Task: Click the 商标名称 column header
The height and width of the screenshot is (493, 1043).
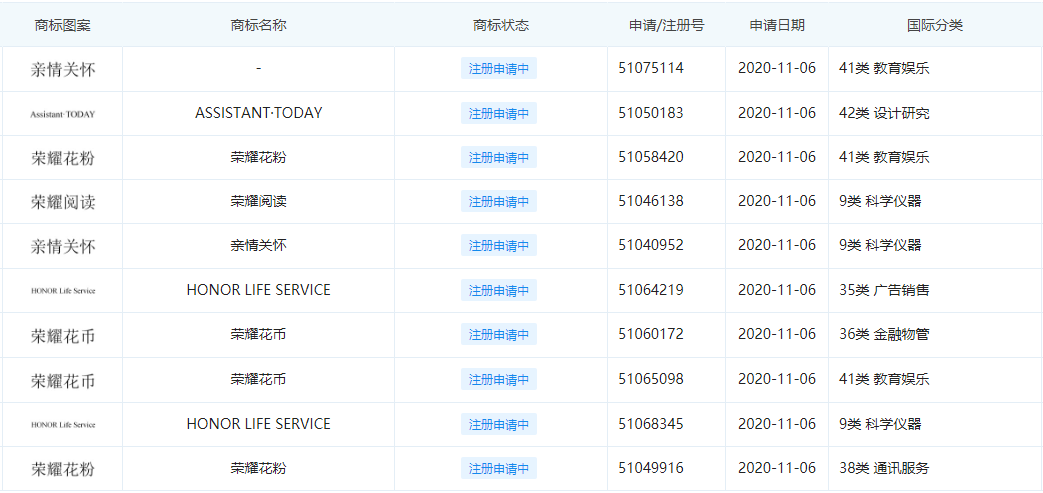Action: pos(259,25)
